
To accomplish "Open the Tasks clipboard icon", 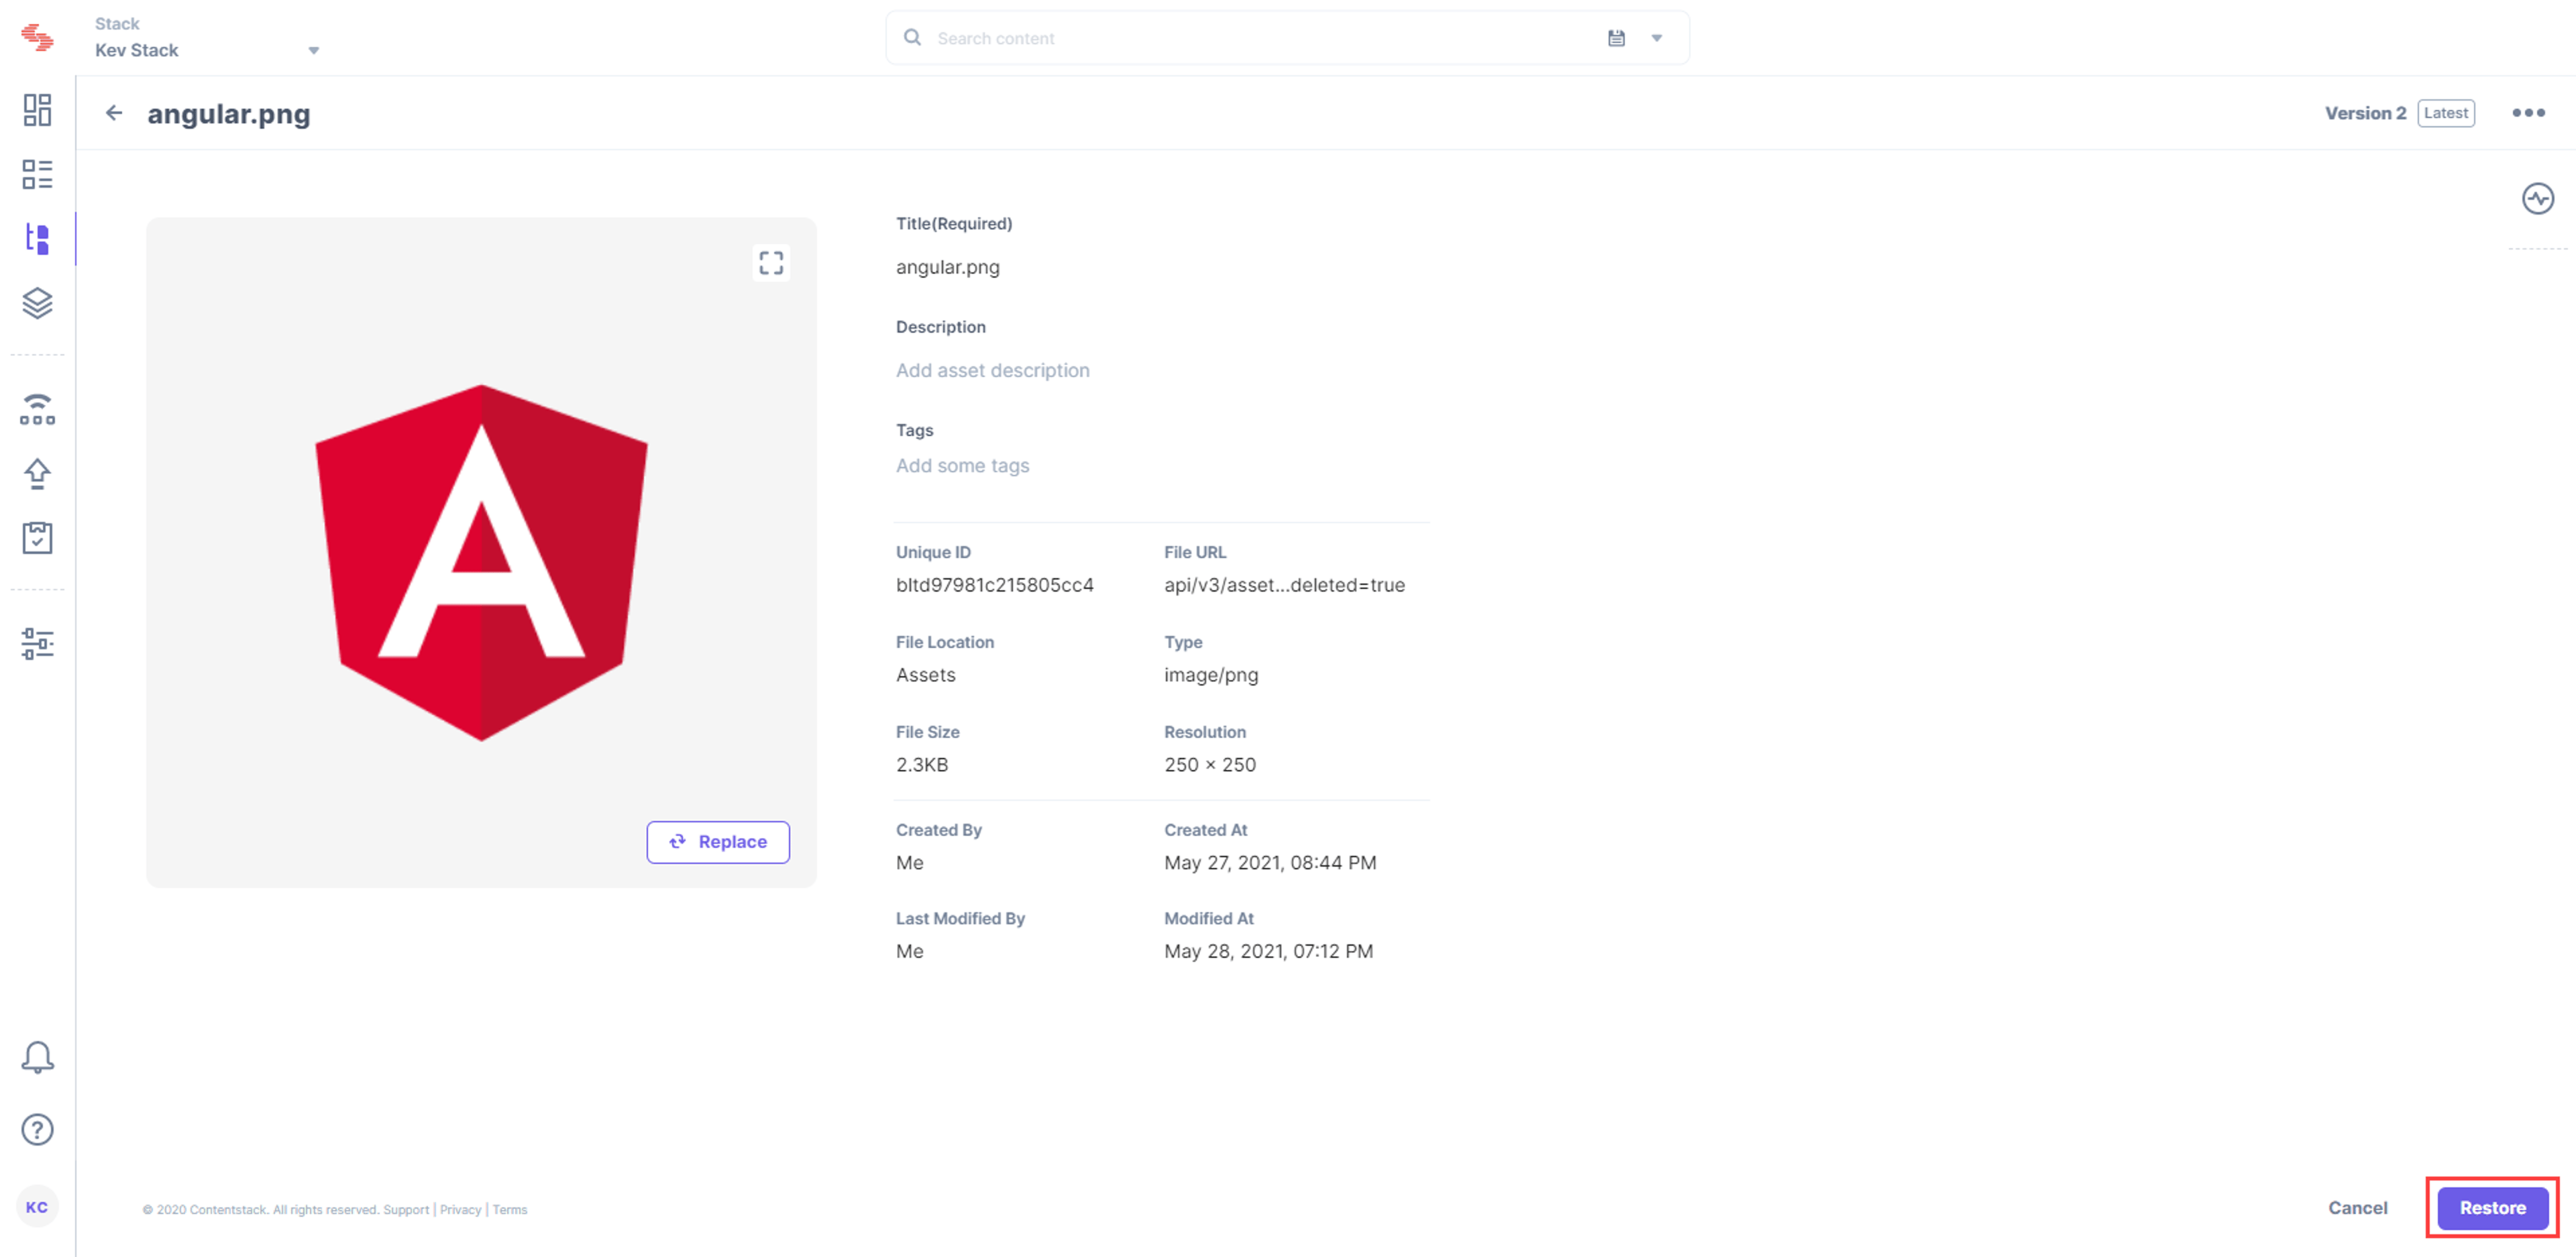I will coord(37,538).
